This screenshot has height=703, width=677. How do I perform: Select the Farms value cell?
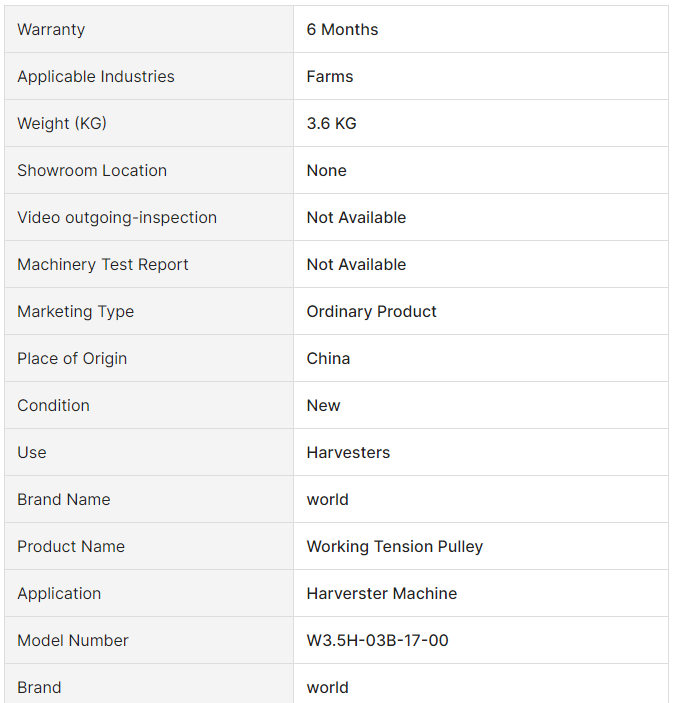click(x=330, y=77)
